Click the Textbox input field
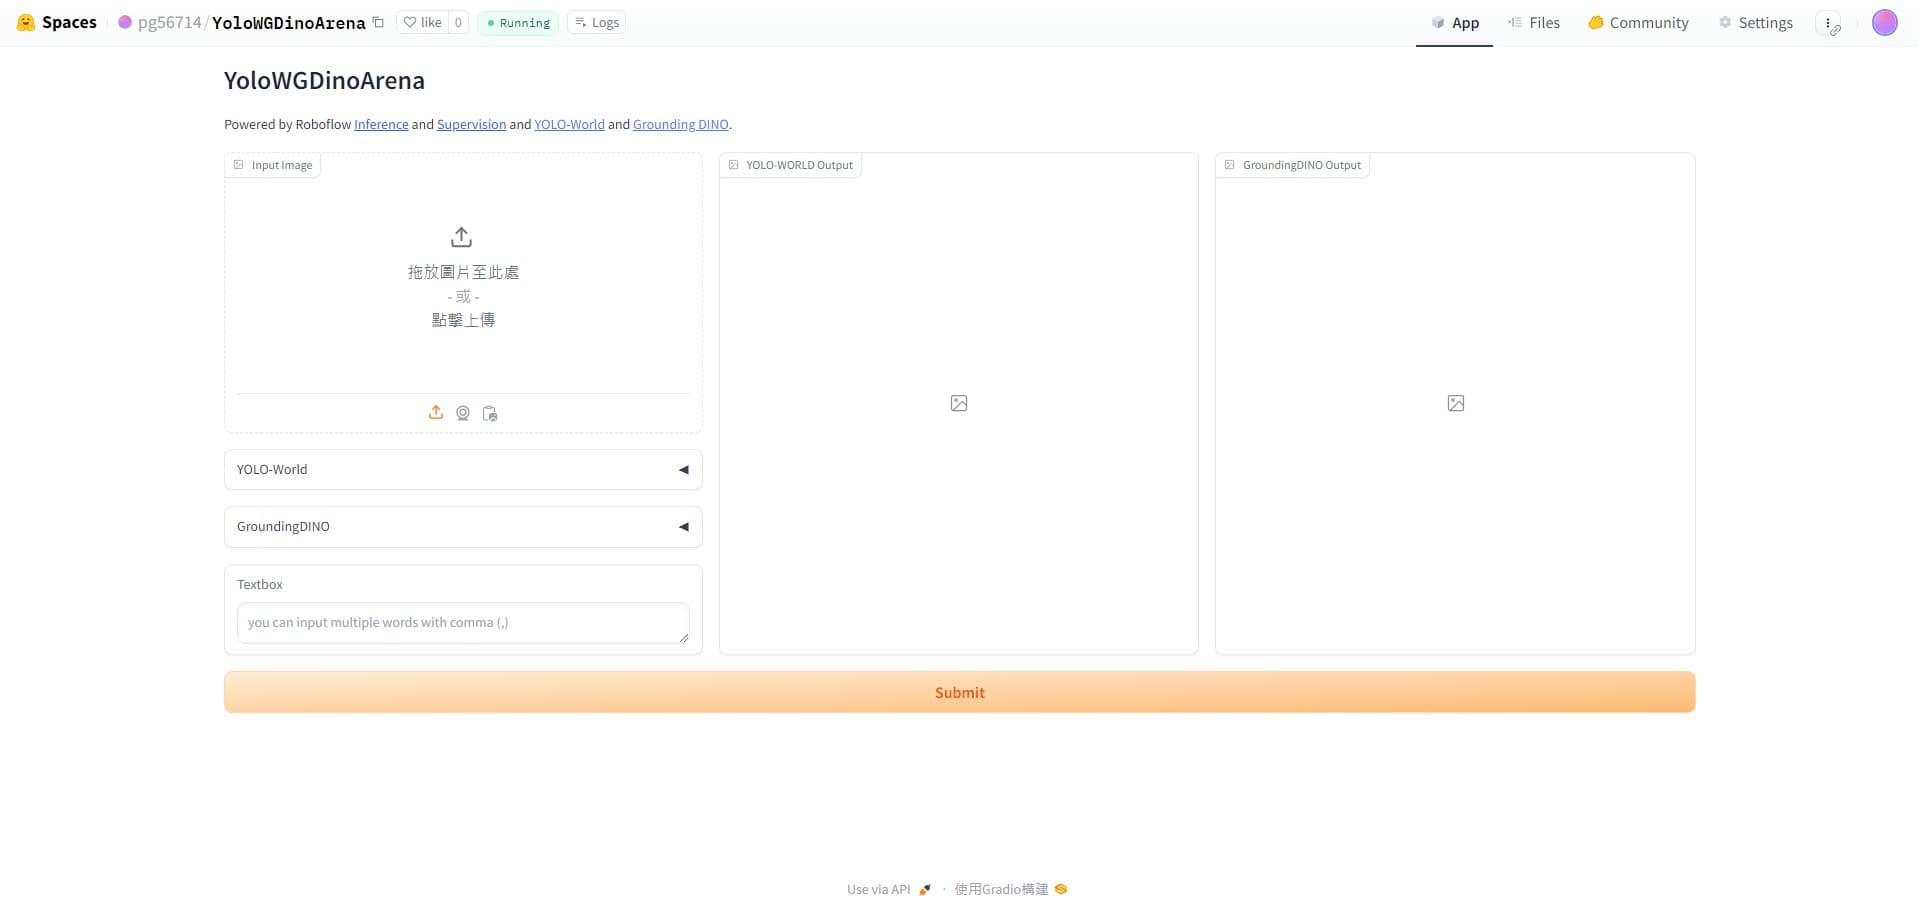The height and width of the screenshot is (903, 1919). [x=463, y=623]
